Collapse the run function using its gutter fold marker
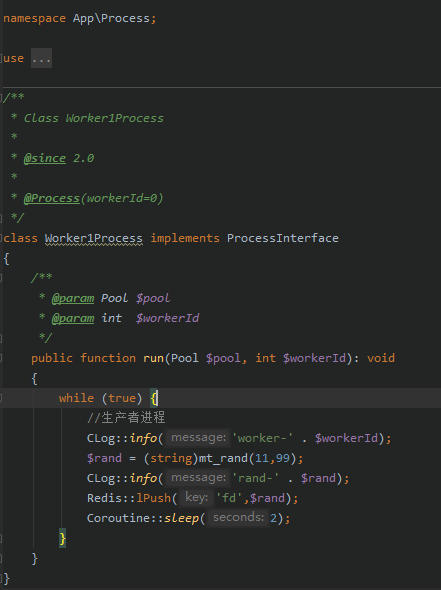441x590 pixels. (x=1, y=358)
